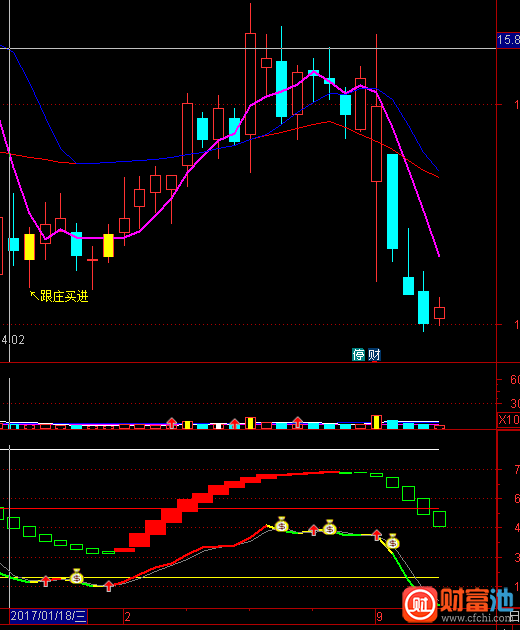Click the red up arrow between two money bags
Image resolution: width=520 pixels, height=630 pixels.
313,530
